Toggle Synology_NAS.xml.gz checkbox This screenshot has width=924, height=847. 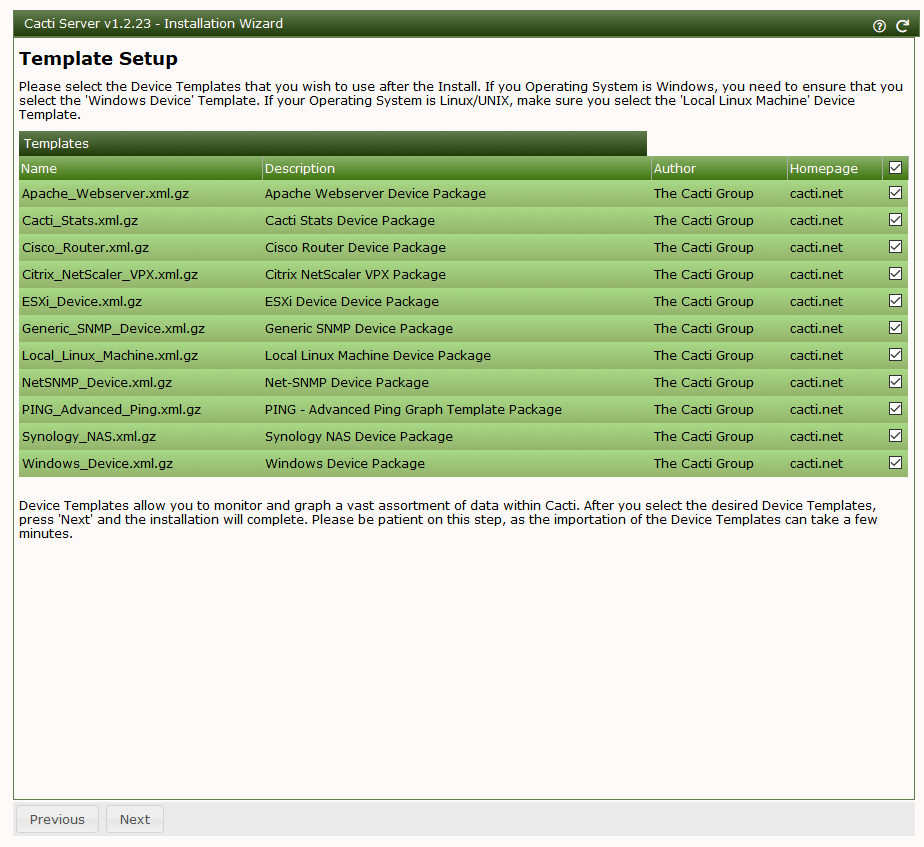(x=895, y=436)
